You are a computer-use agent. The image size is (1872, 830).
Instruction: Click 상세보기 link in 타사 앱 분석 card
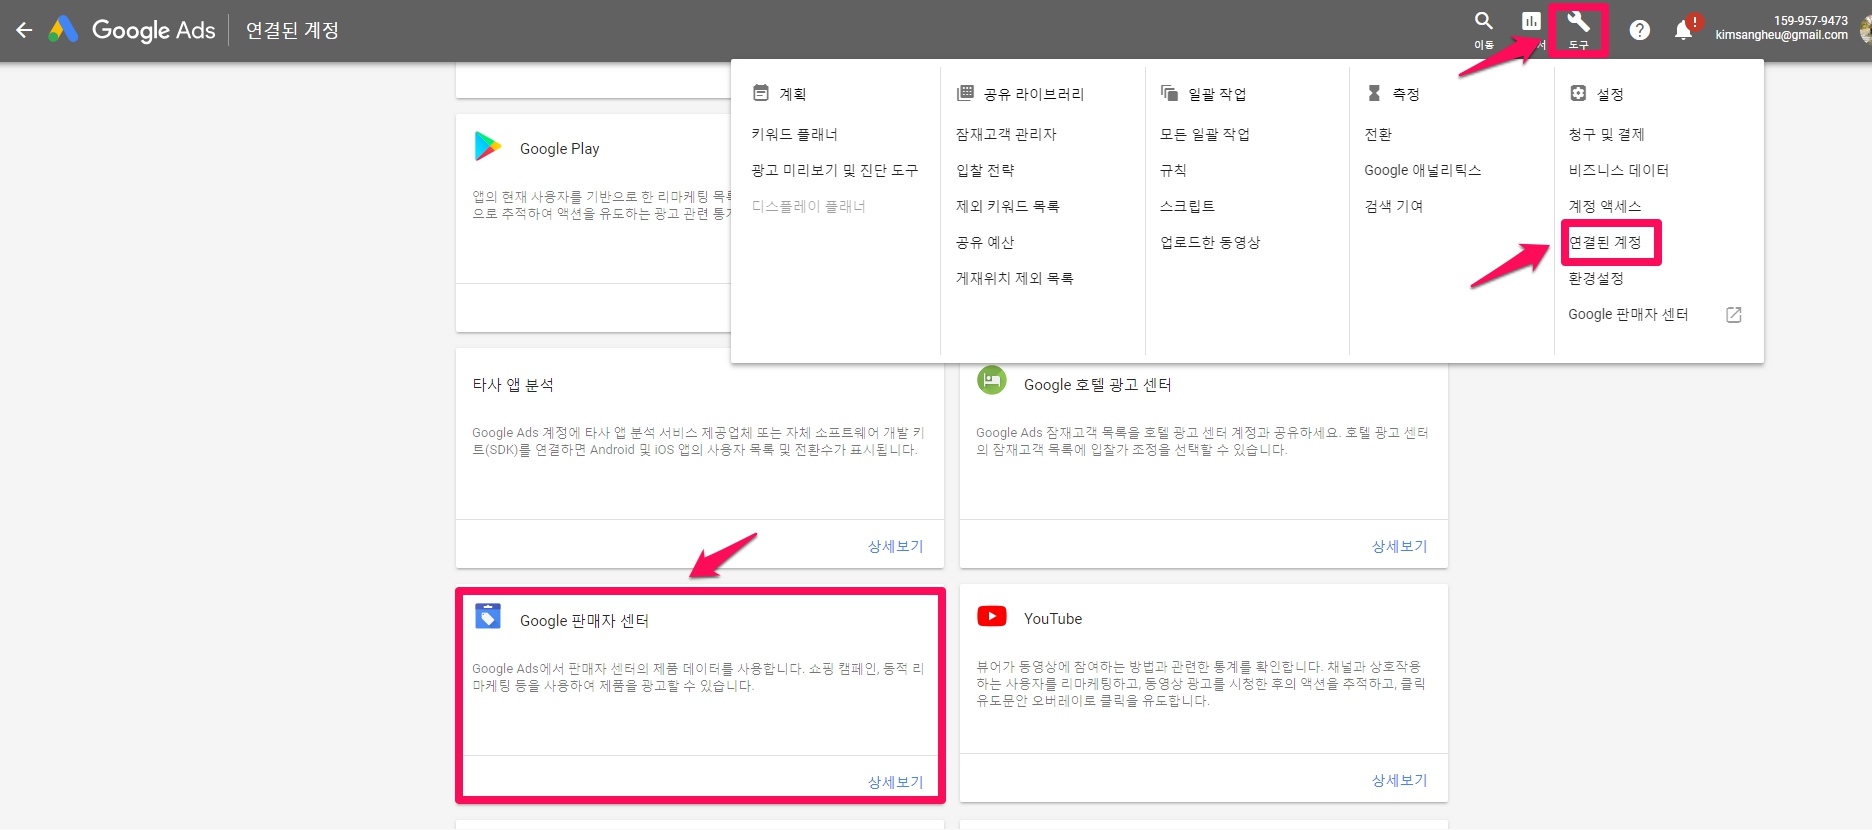tap(895, 546)
